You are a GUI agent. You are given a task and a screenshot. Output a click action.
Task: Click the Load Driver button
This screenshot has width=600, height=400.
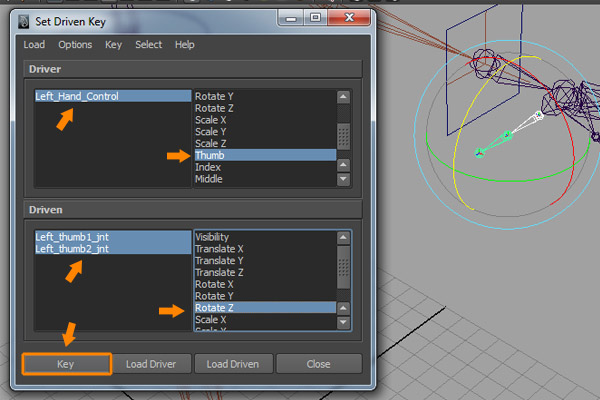tap(151, 364)
